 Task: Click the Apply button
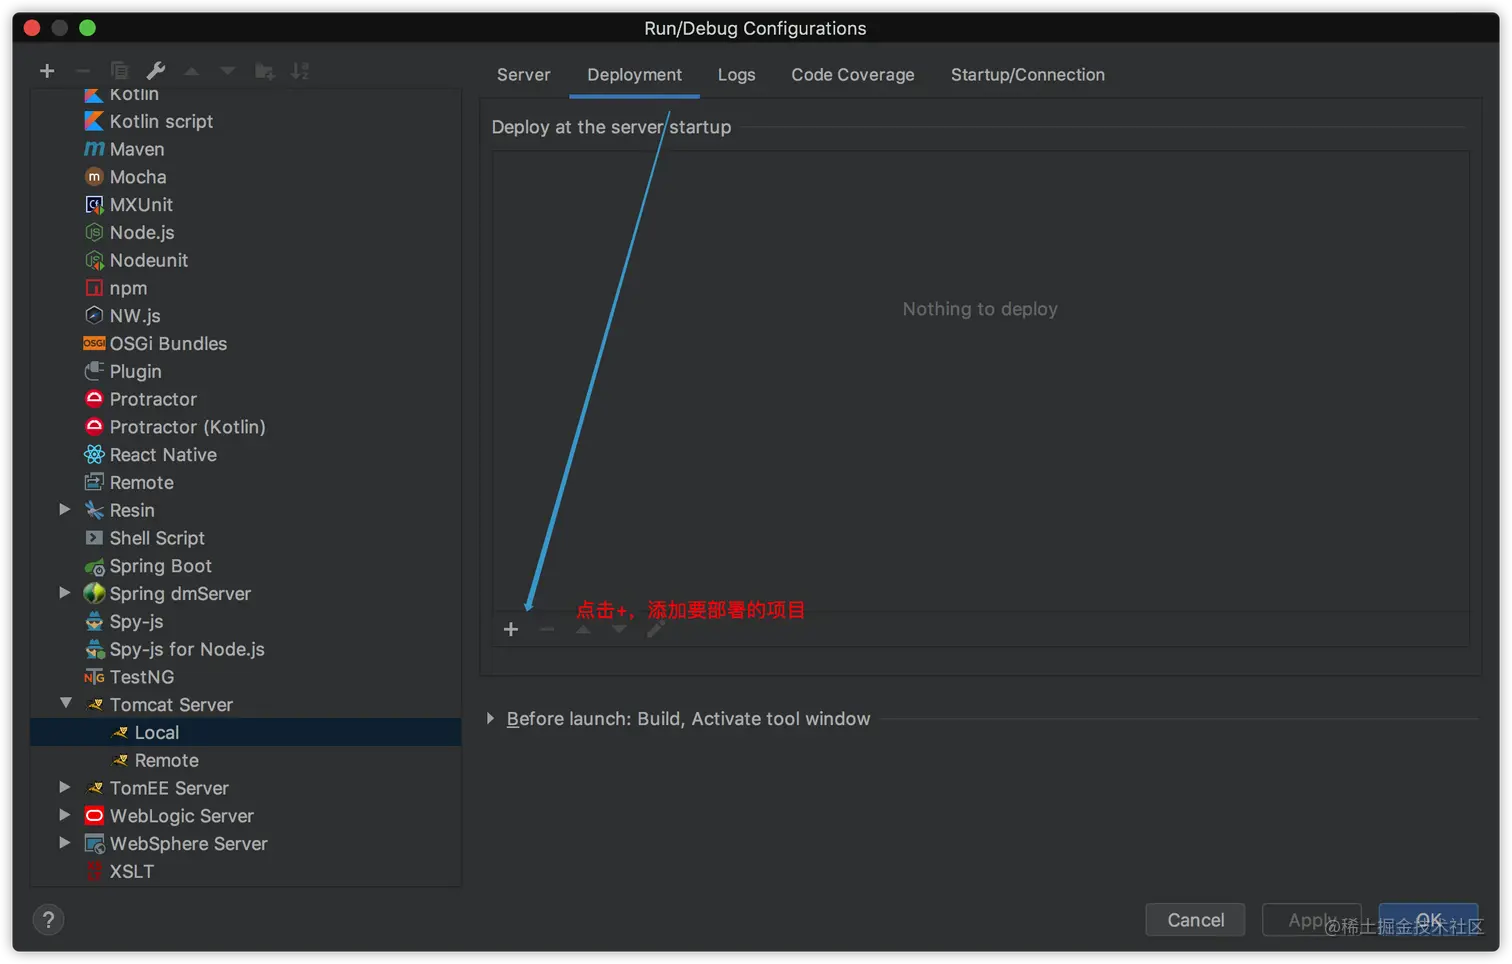pos(1311,920)
